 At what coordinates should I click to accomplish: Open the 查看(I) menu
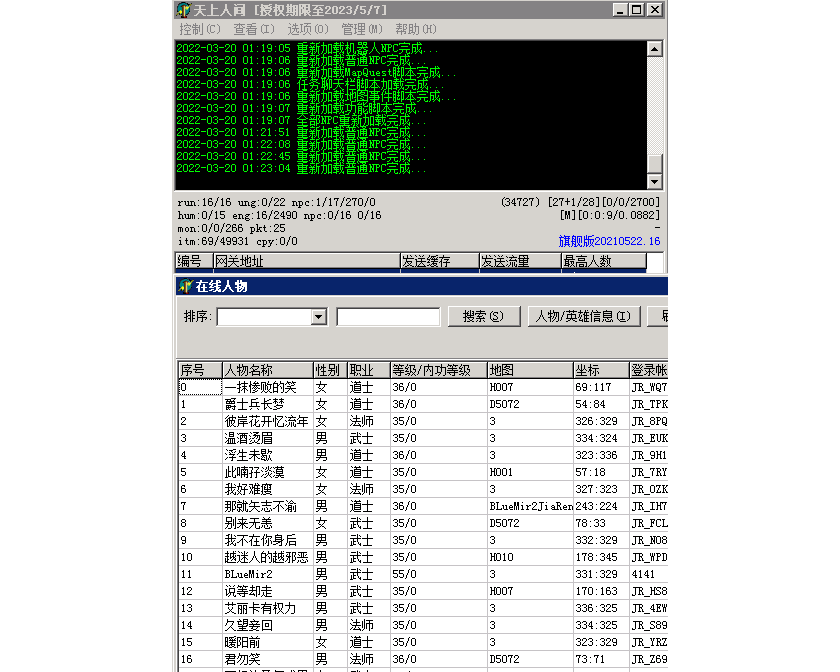254,30
